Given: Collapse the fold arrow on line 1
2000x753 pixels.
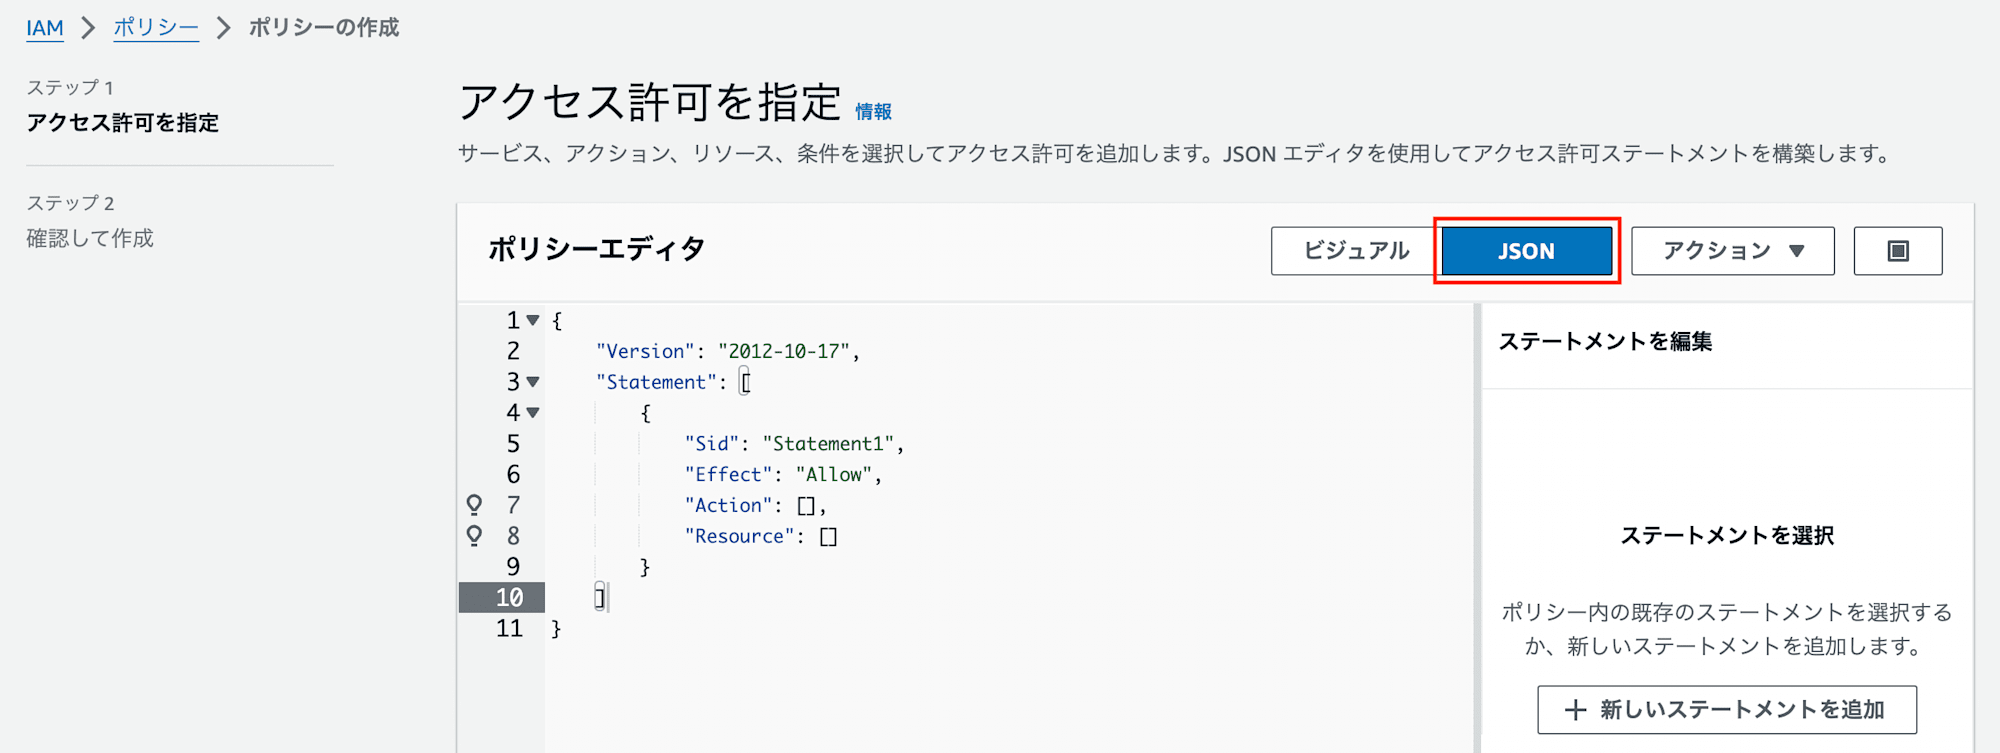Looking at the screenshot, I should pos(533,321).
